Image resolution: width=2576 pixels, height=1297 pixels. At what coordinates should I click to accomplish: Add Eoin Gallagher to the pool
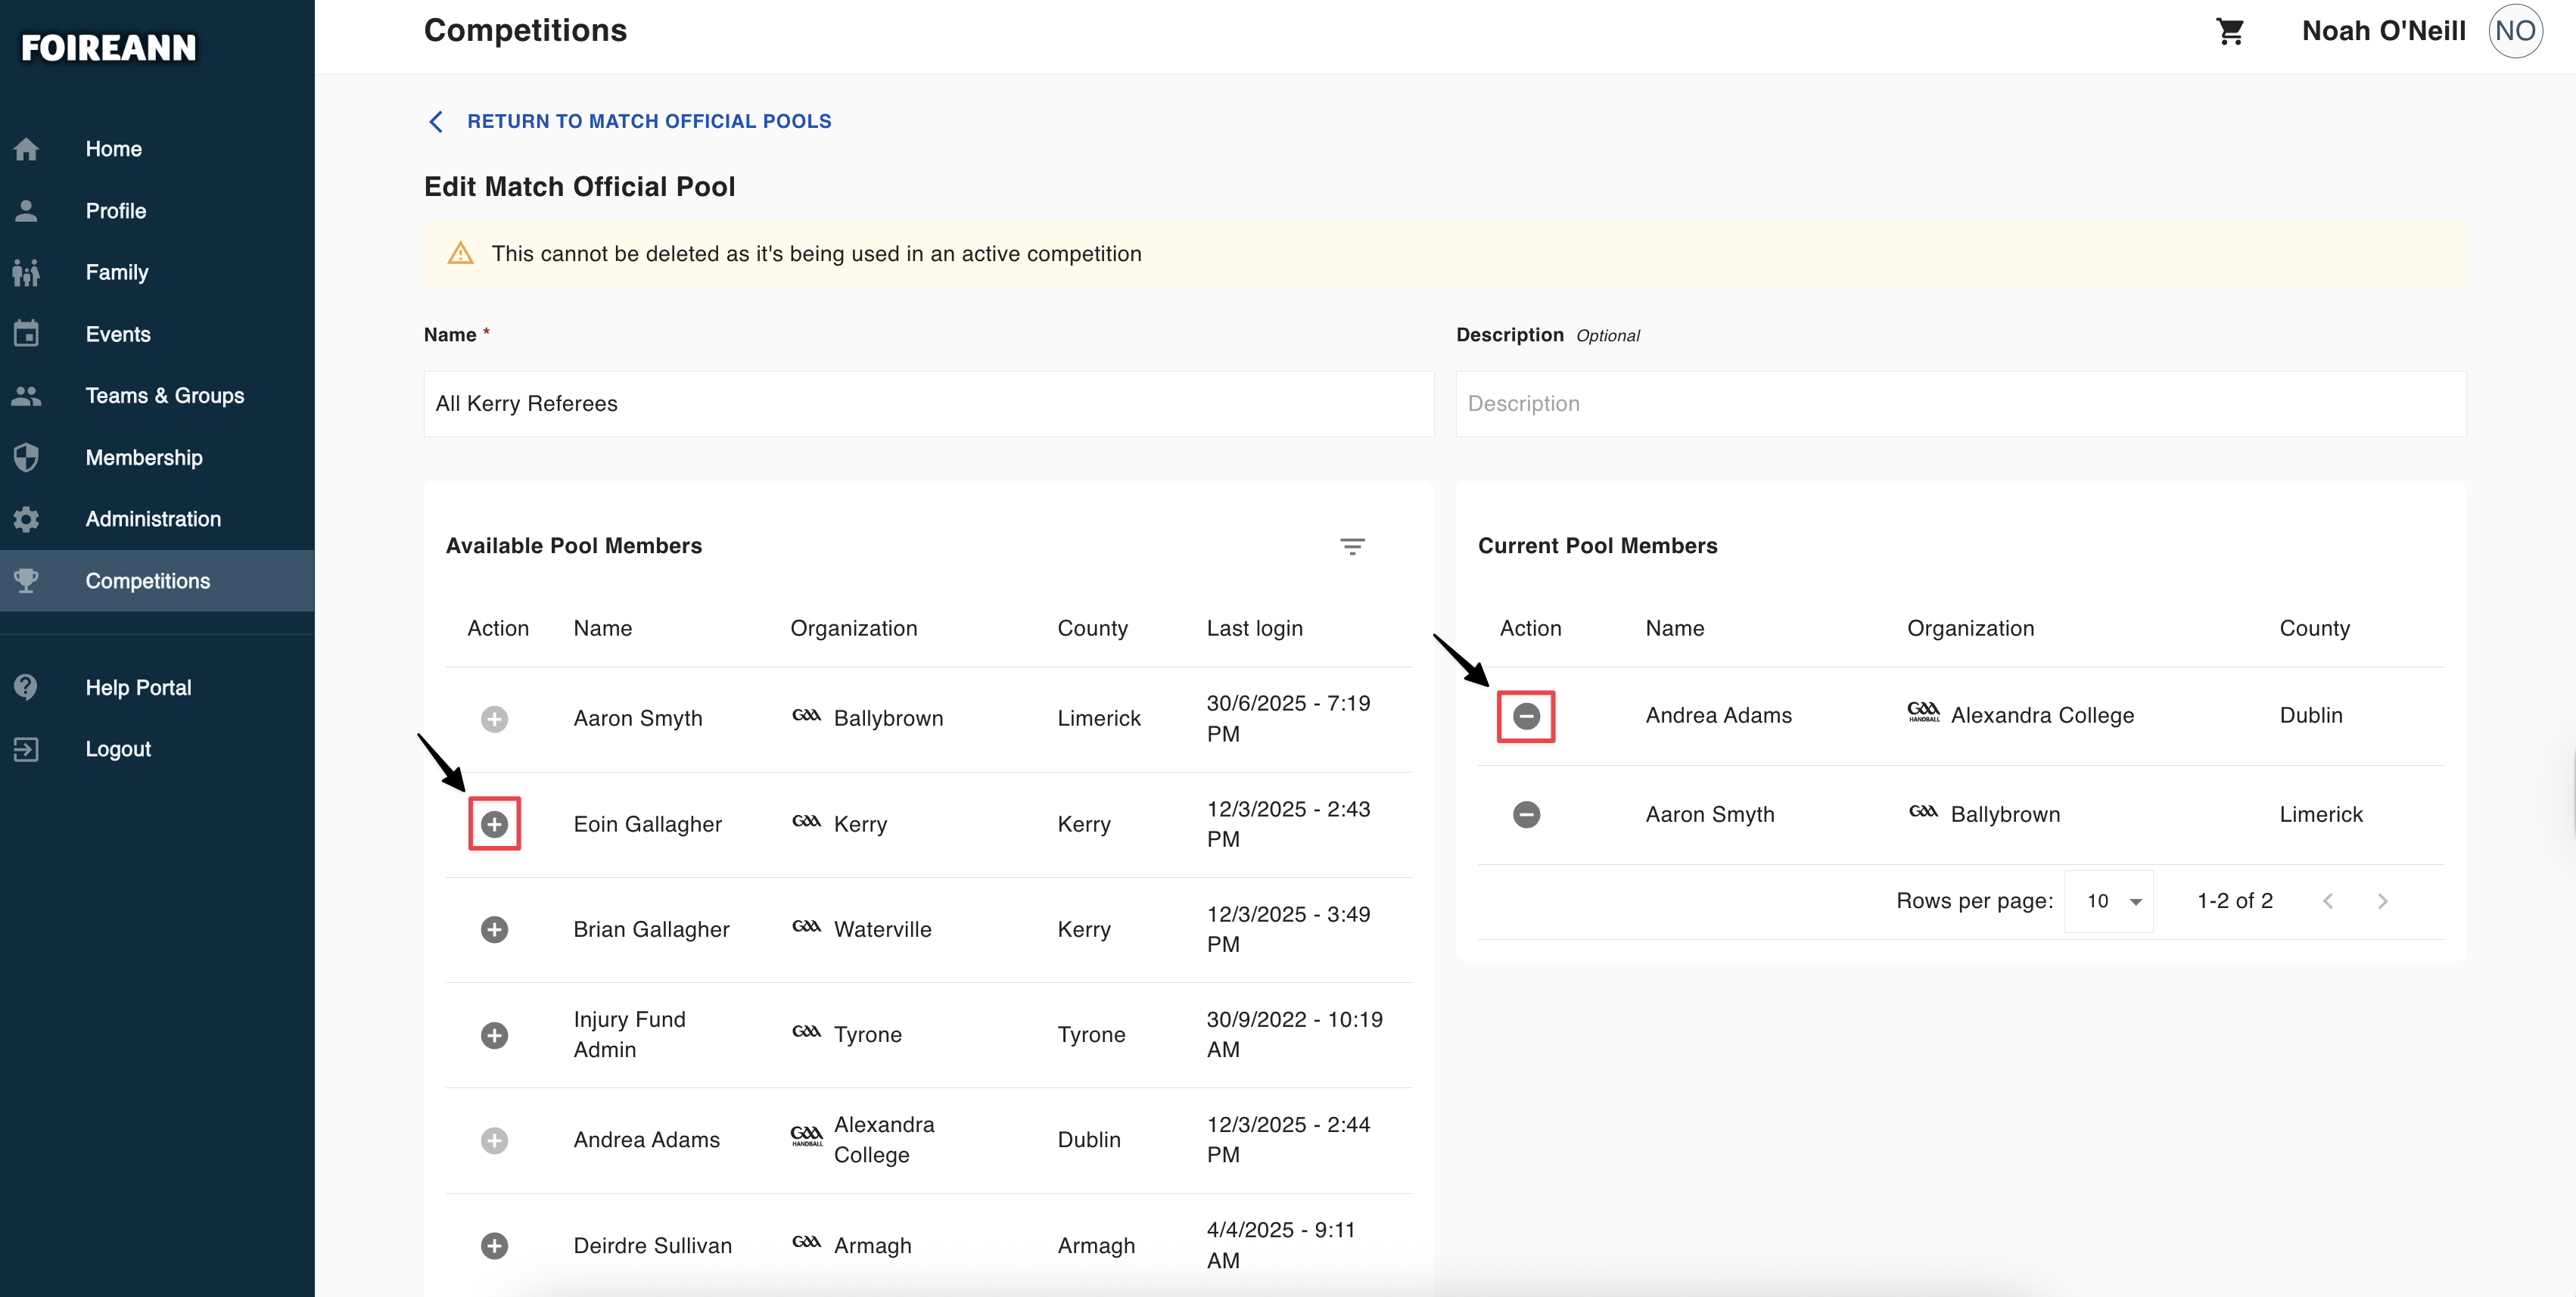(x=494, y=824)
